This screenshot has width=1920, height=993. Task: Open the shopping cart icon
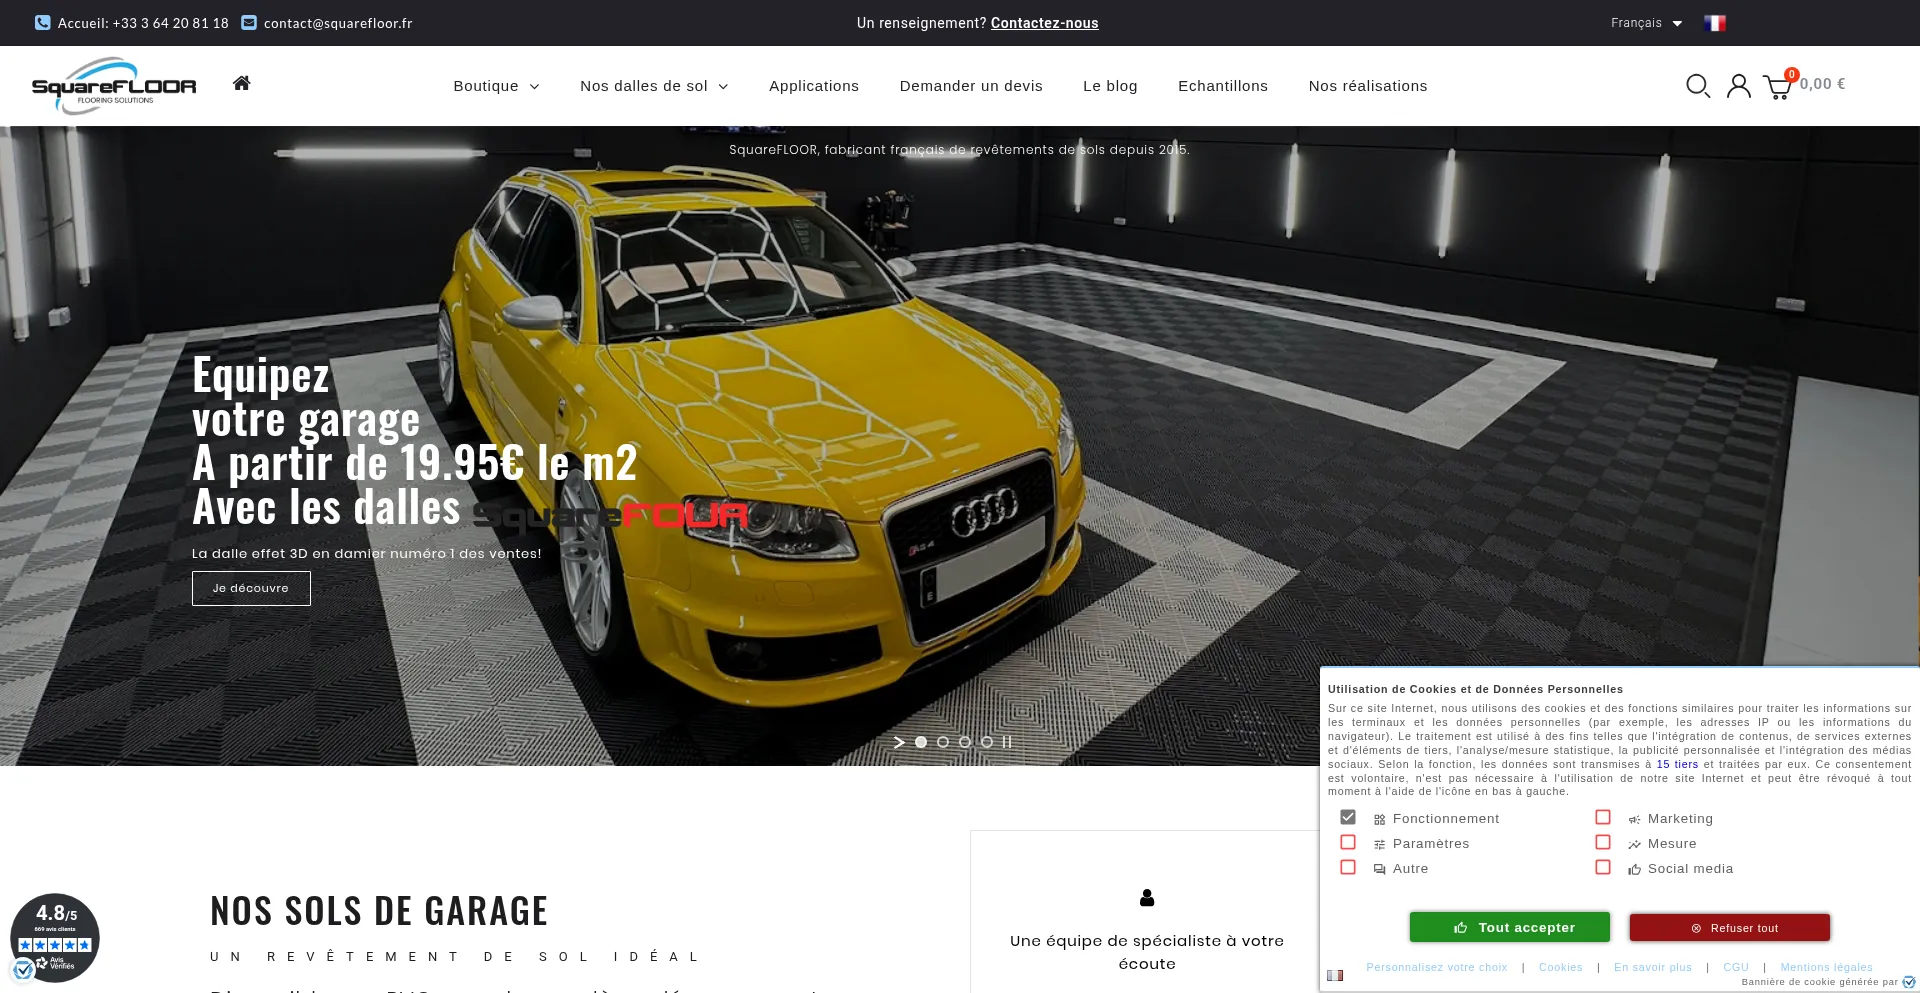click(x=1777, y=88)
